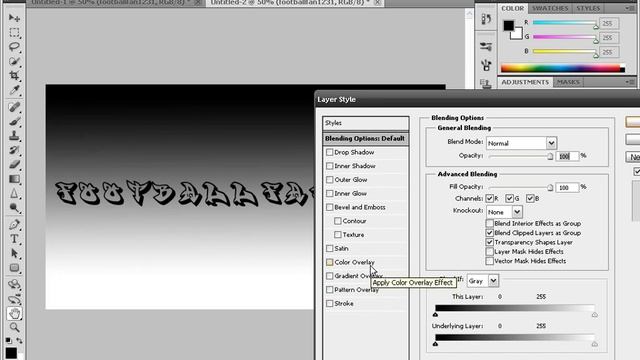640x360 pixels.
Task: Select the Lasso tool
Action: click(x=14, y=47)
